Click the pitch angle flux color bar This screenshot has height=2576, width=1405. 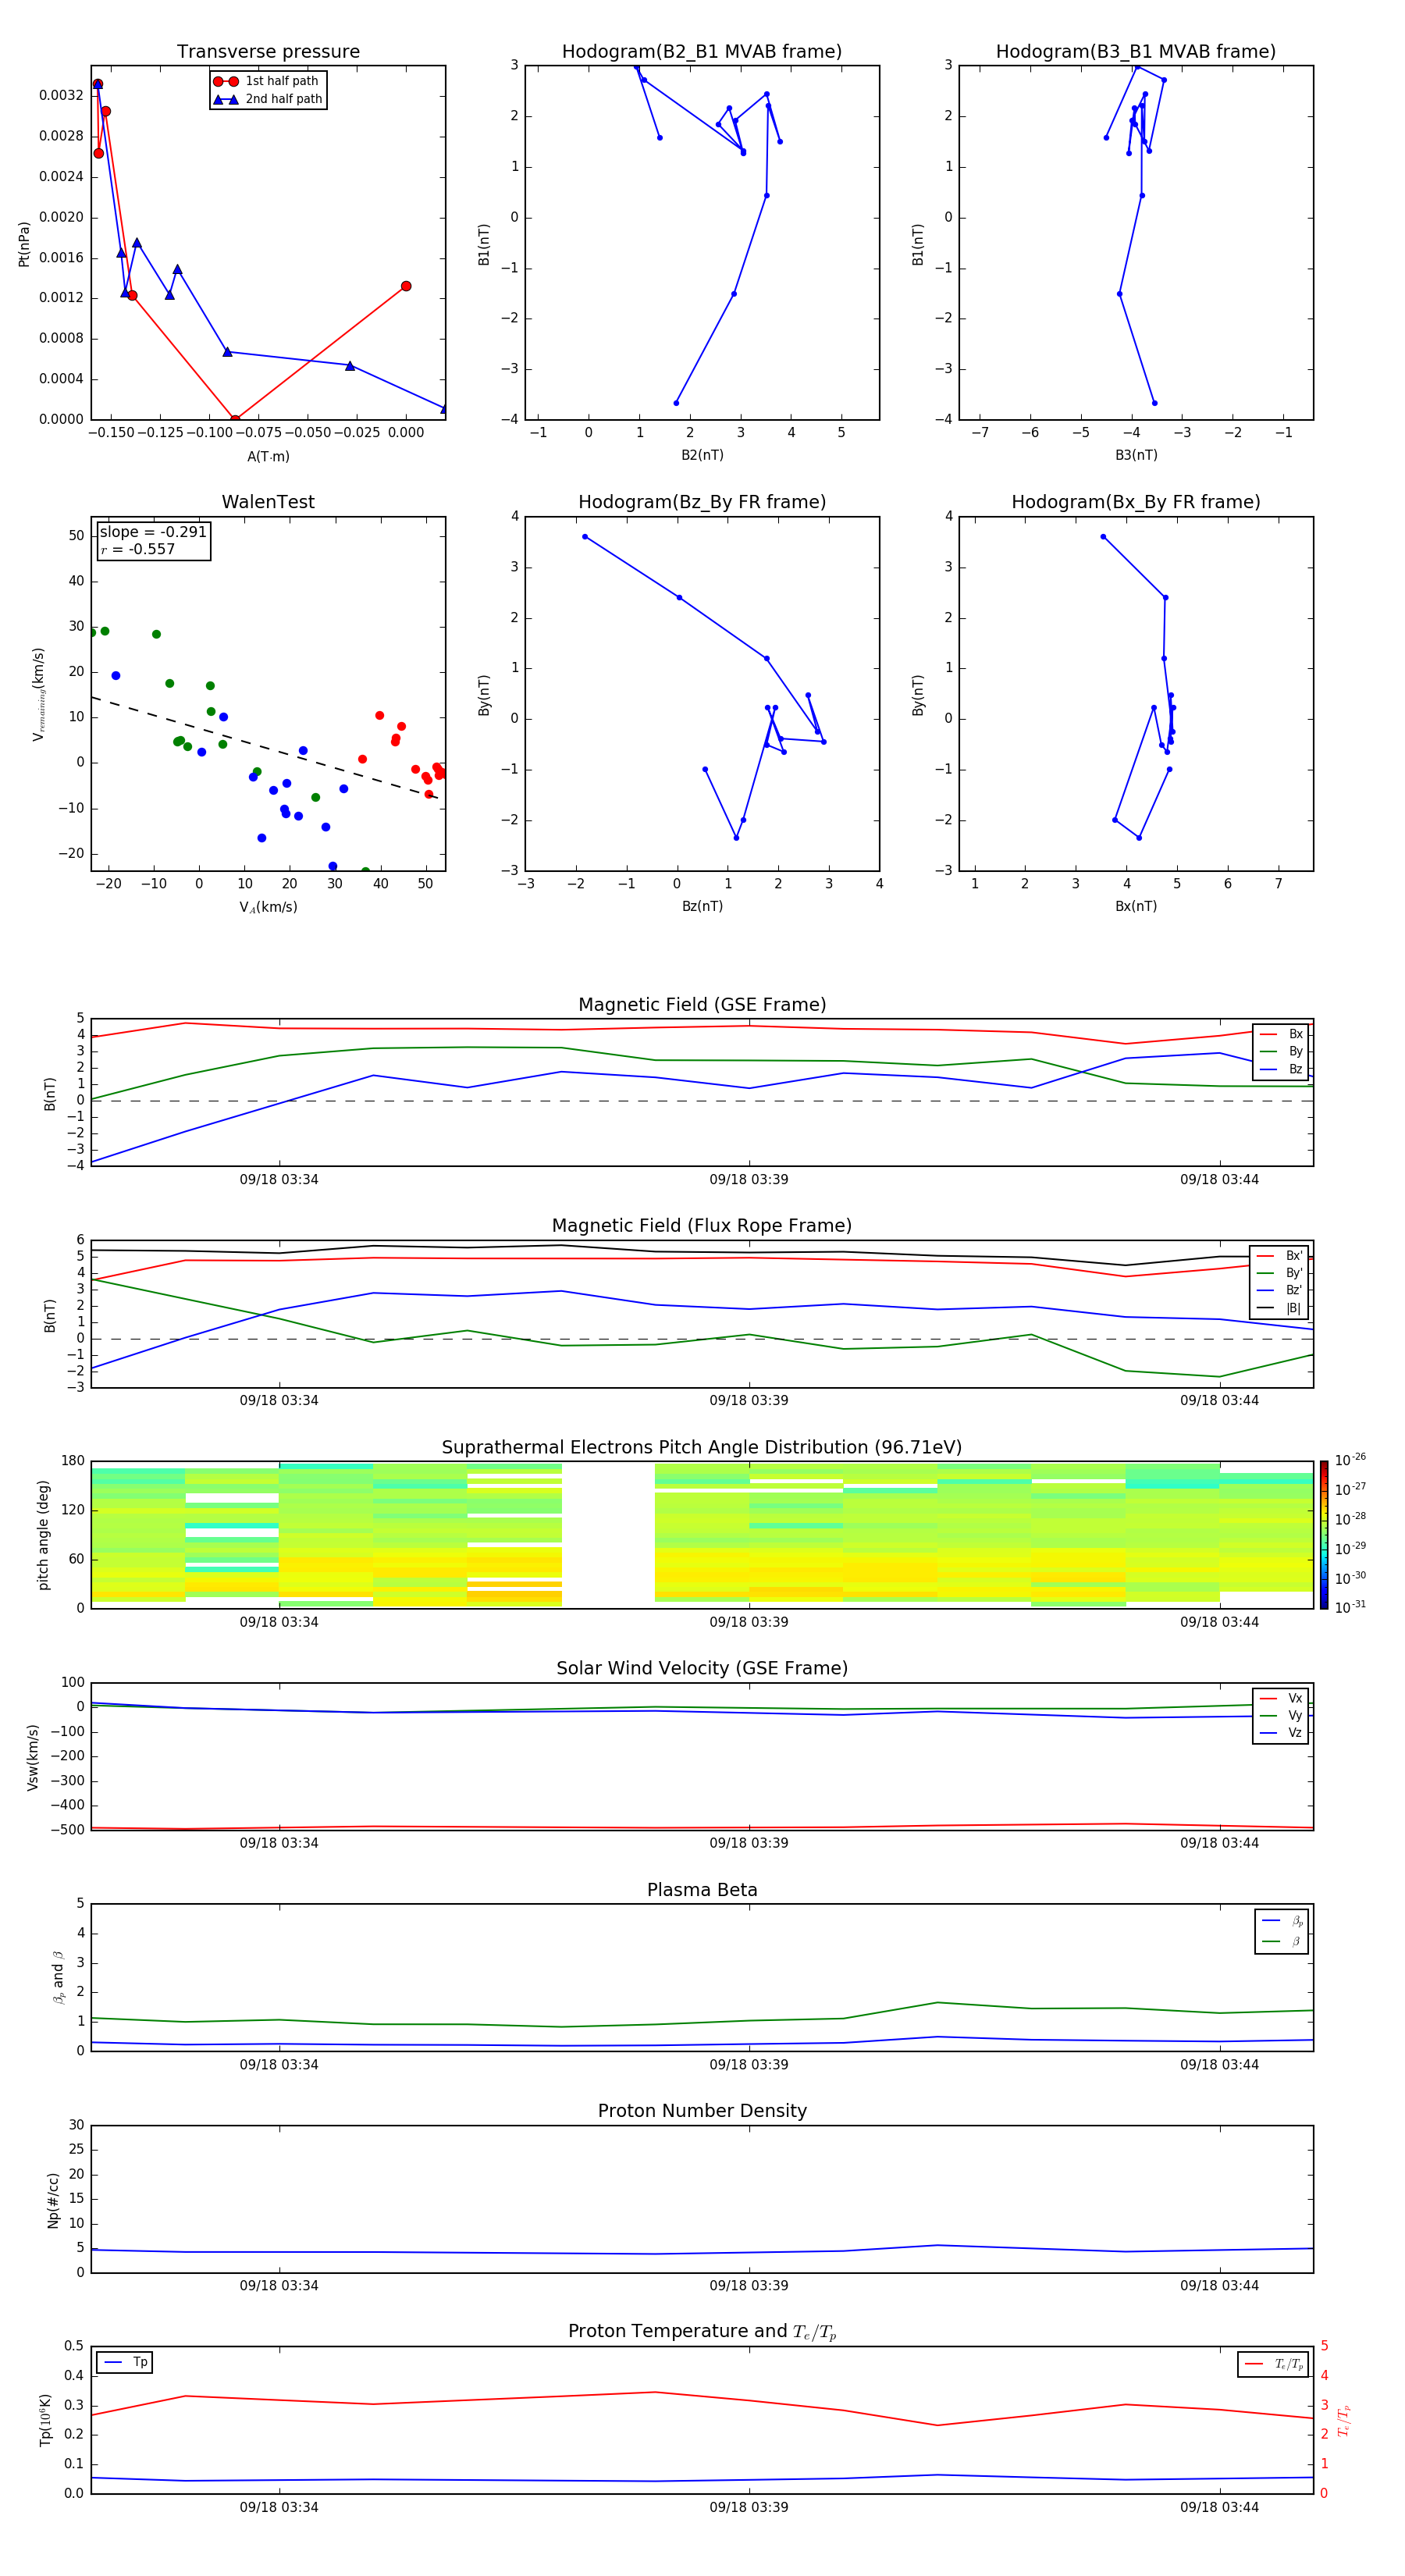pos(1324,1535)
